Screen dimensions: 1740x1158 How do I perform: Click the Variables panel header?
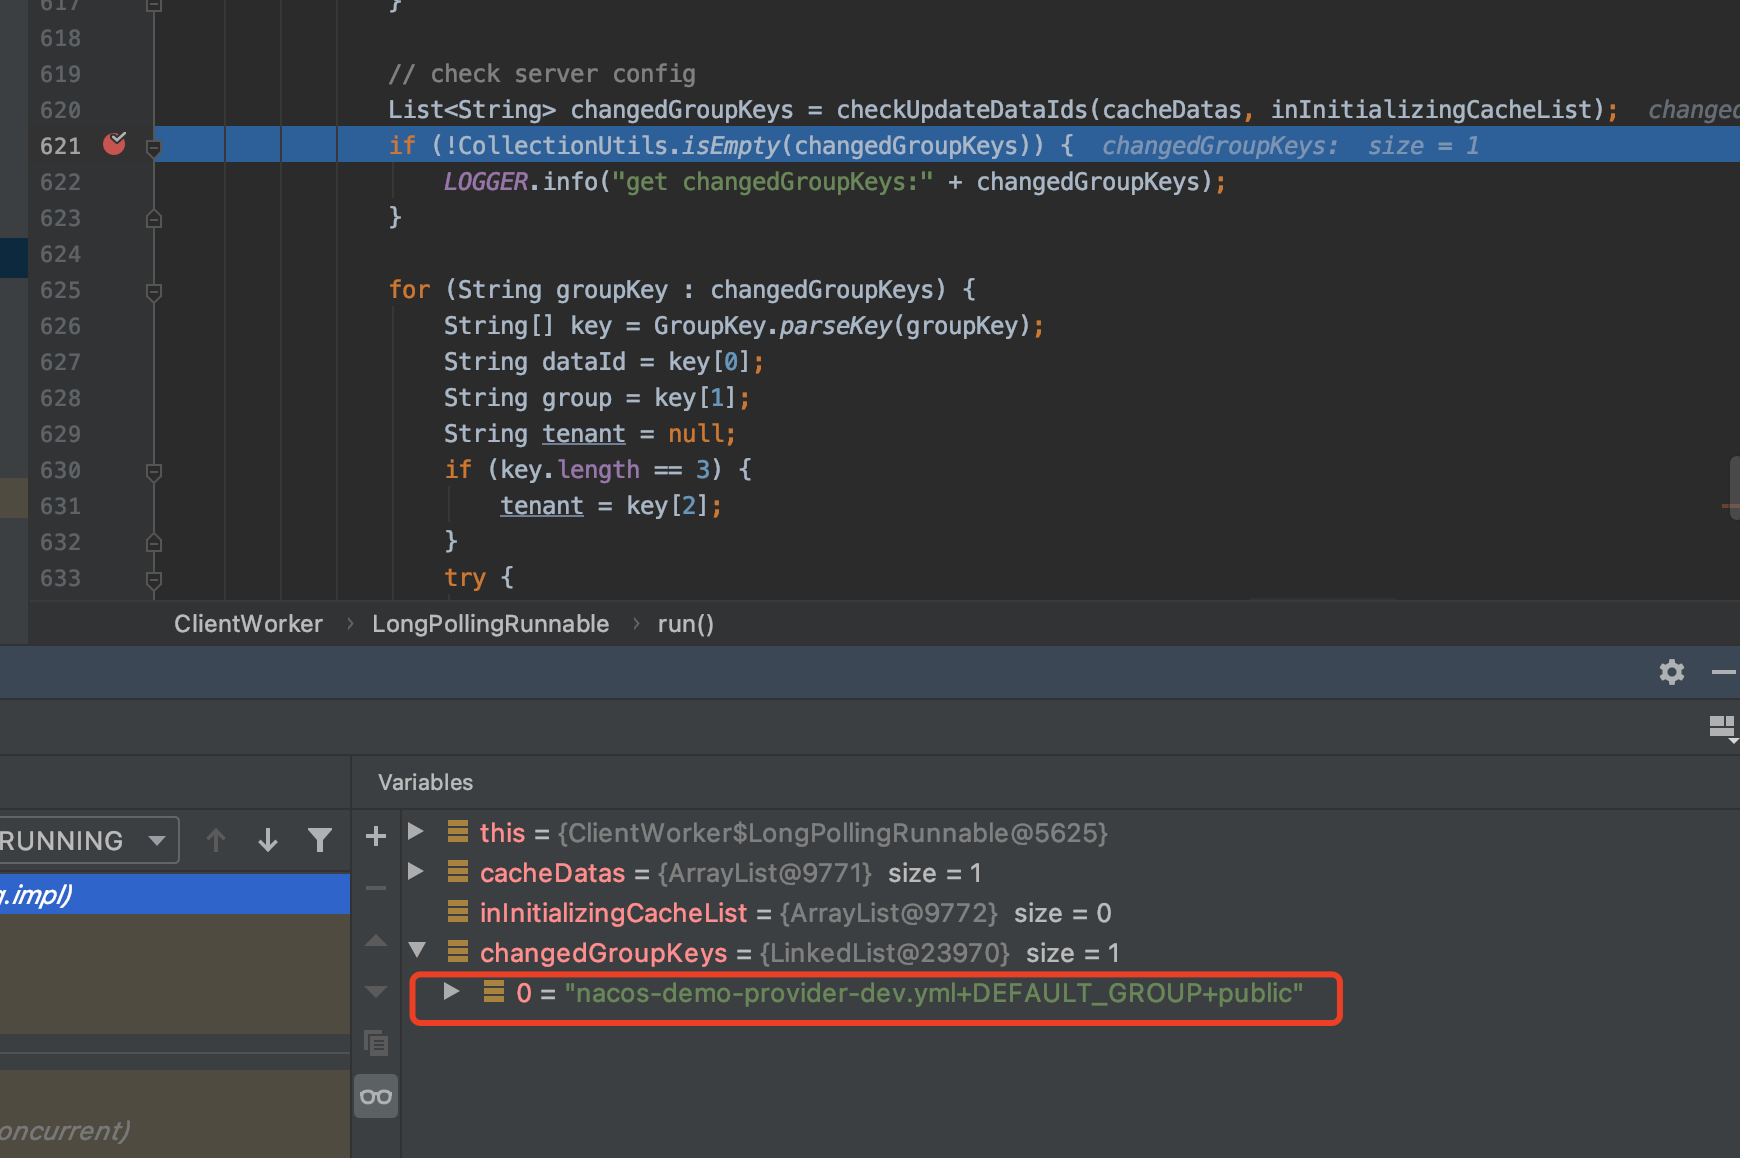point(425,782)
